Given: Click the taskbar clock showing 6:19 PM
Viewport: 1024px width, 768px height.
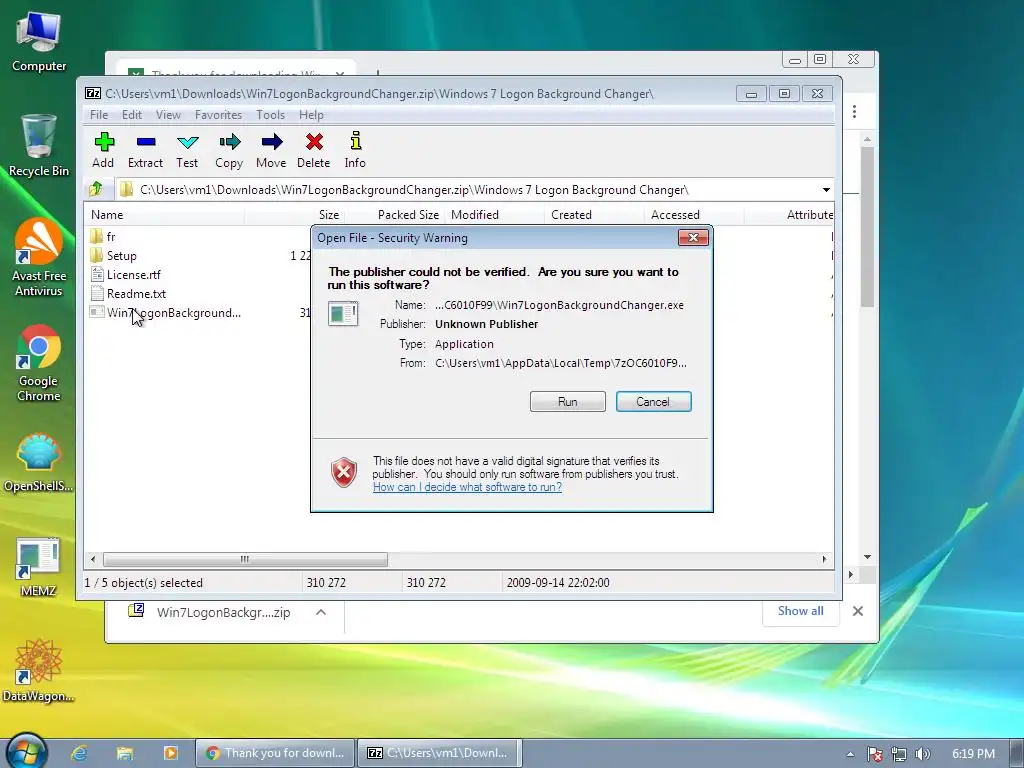Looking at the screenshot, I should pyautogui.click(x=973, y=754).
